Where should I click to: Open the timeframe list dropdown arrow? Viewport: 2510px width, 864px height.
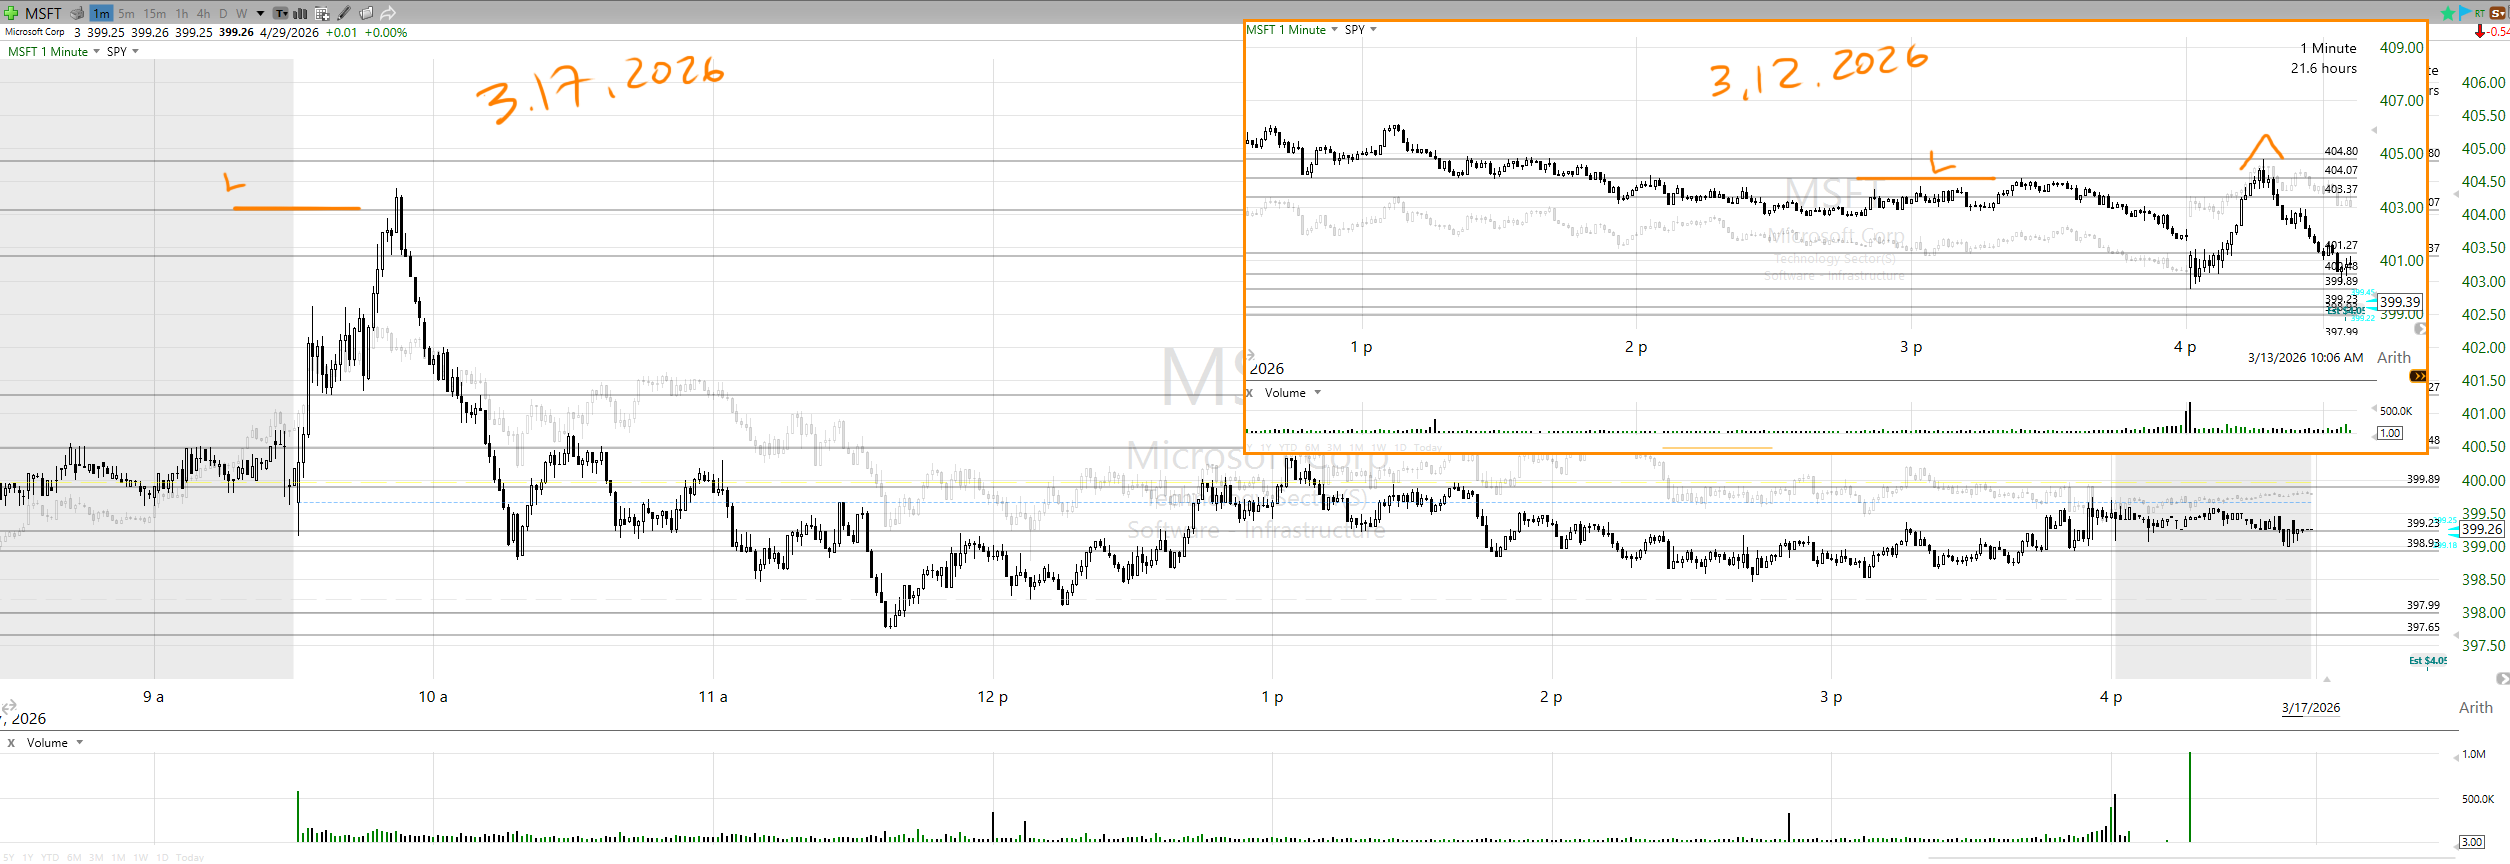coord(260,13)
